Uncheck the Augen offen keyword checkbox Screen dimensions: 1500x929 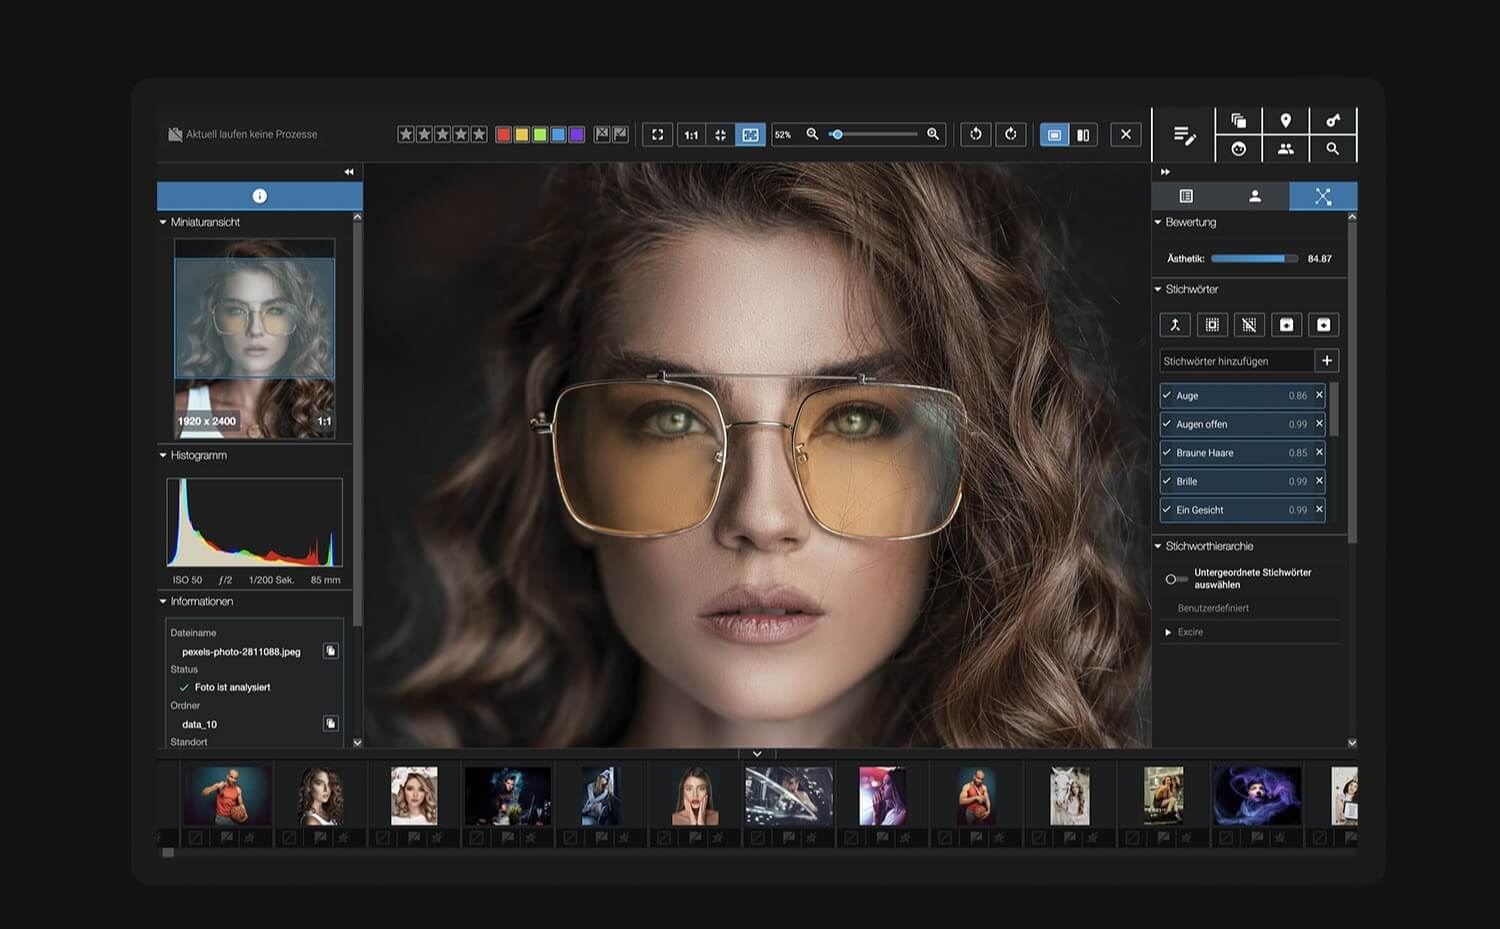[1167, 424]
